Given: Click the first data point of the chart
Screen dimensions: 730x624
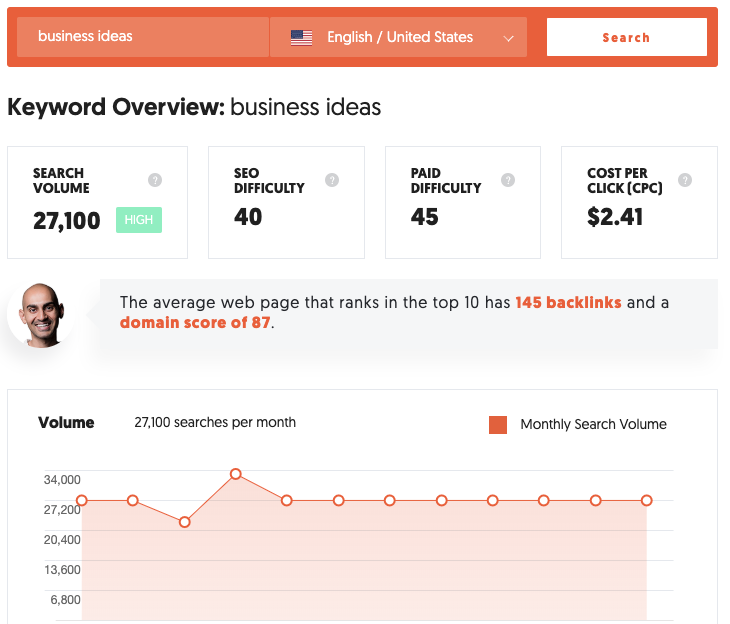Looking at the screenshot, I should click(81, 501).
